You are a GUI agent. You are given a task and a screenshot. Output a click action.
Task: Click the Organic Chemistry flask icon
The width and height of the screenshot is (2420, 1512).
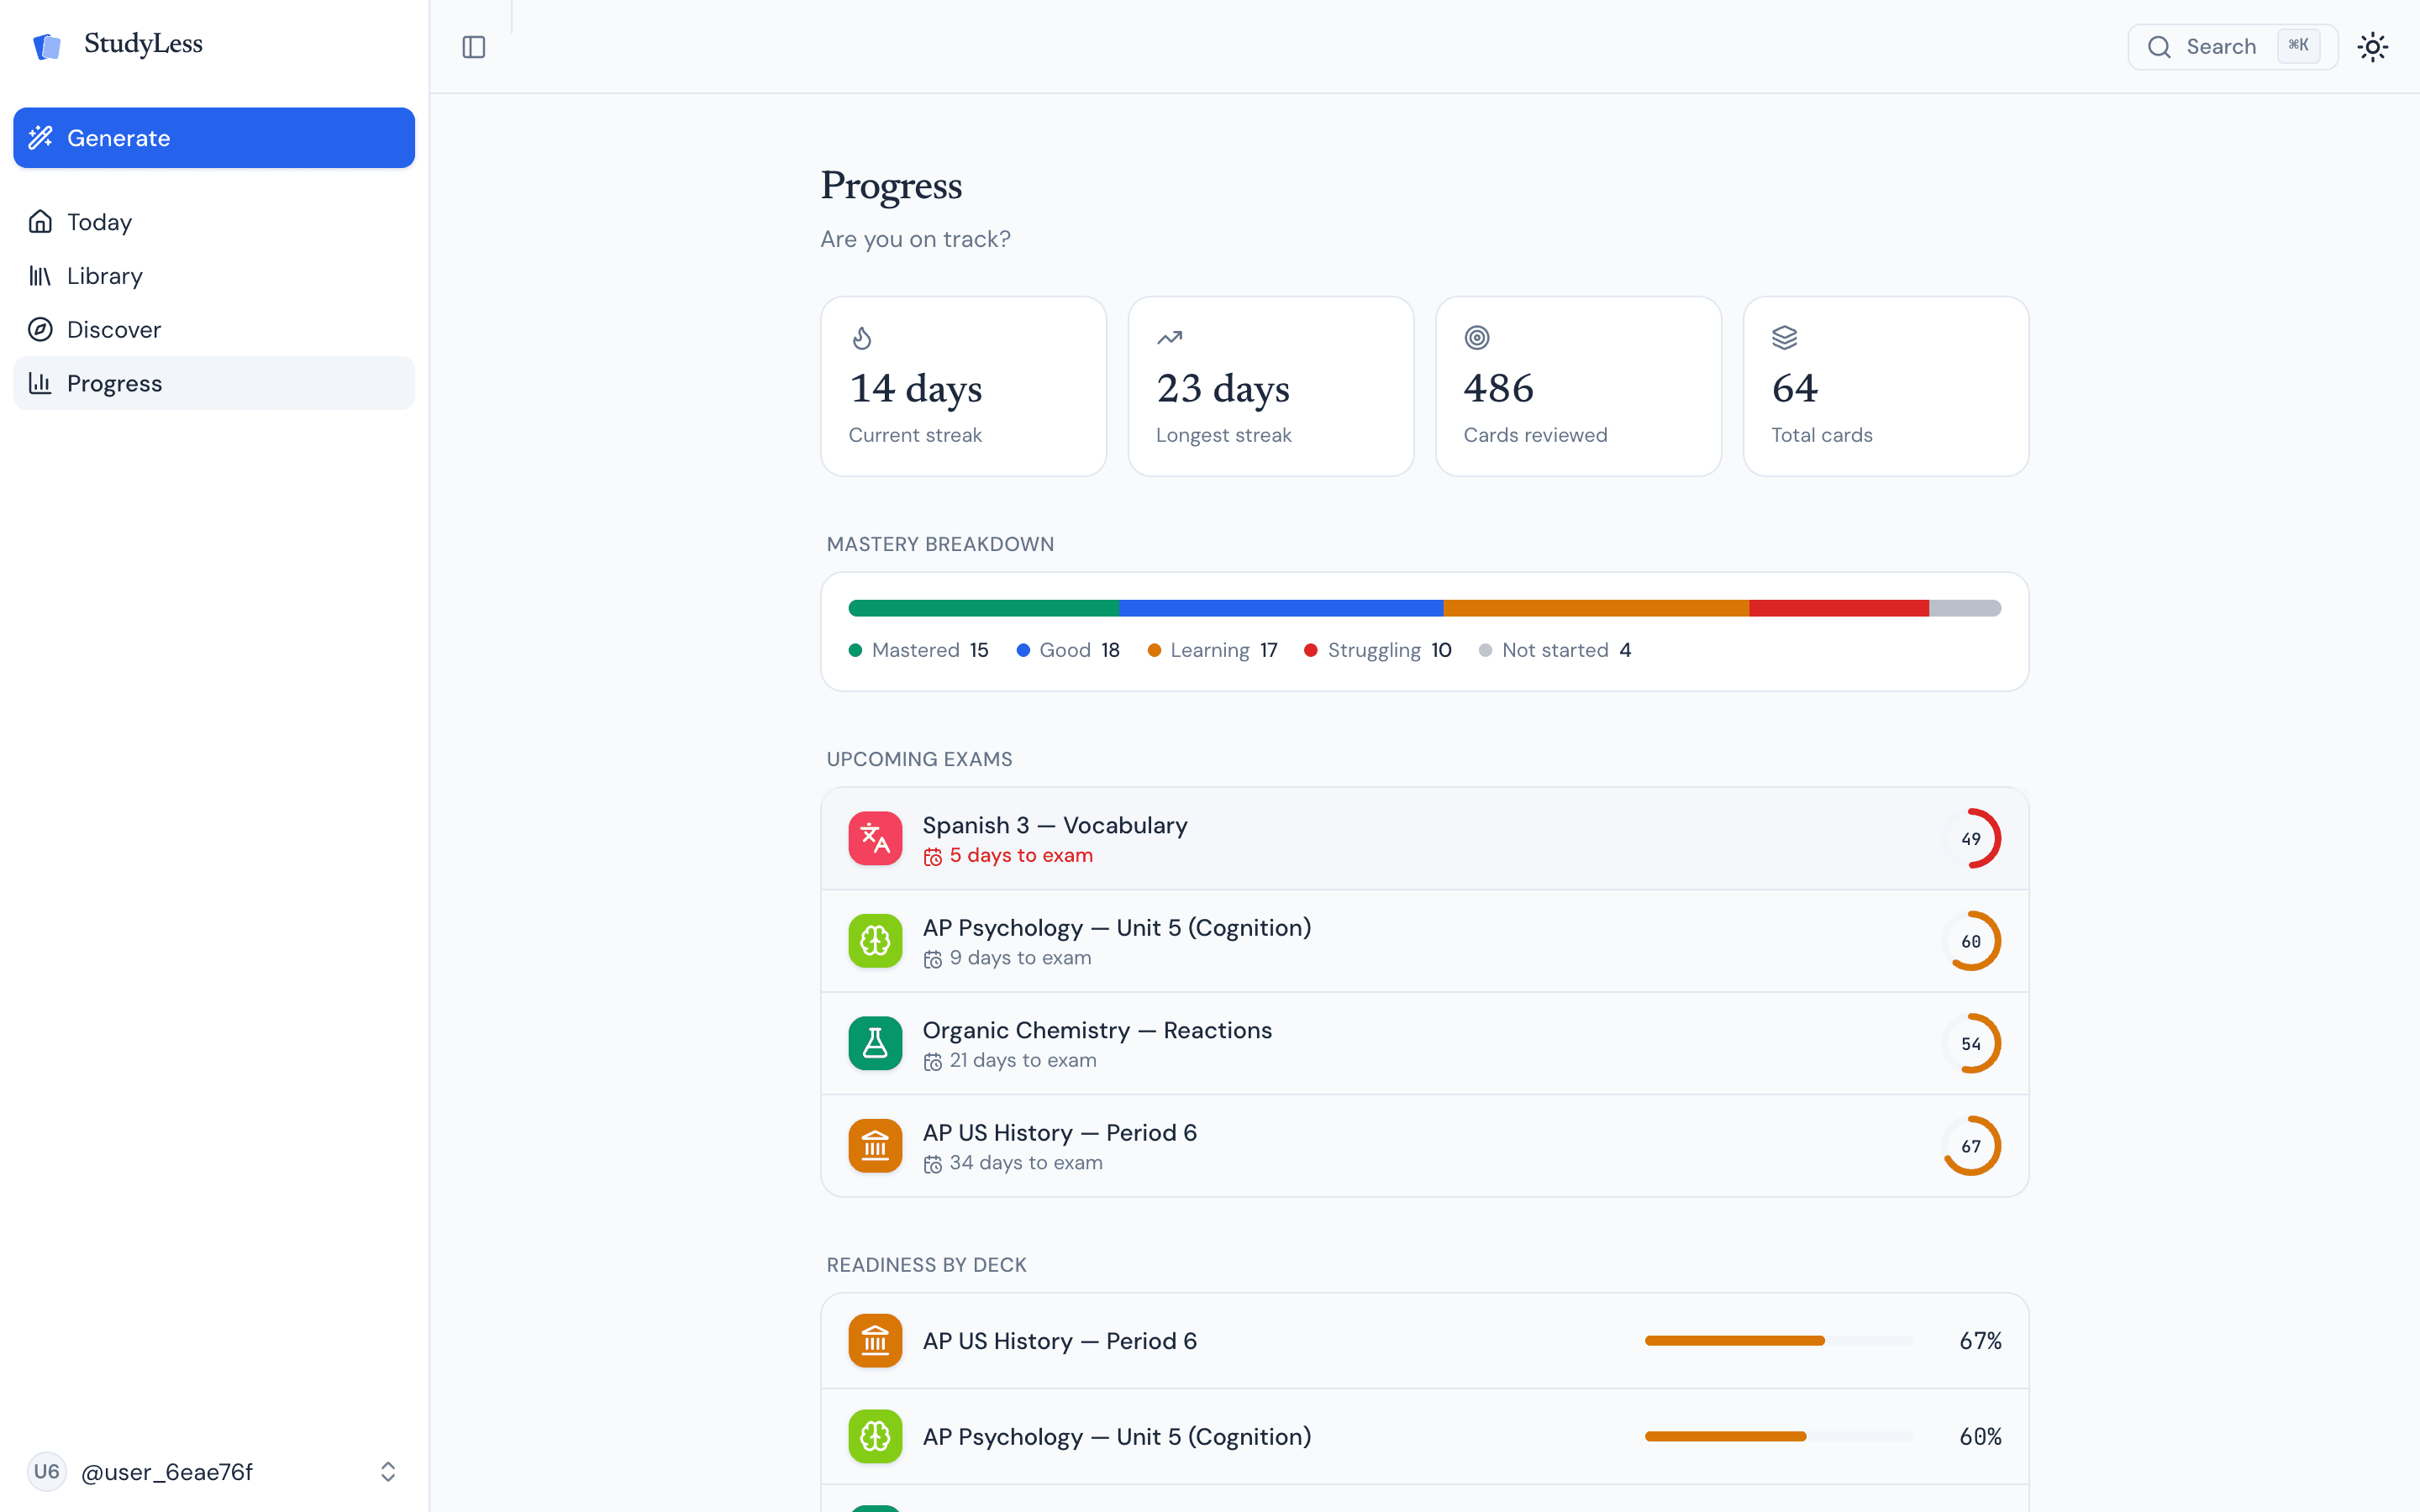tap(875, 1044)
